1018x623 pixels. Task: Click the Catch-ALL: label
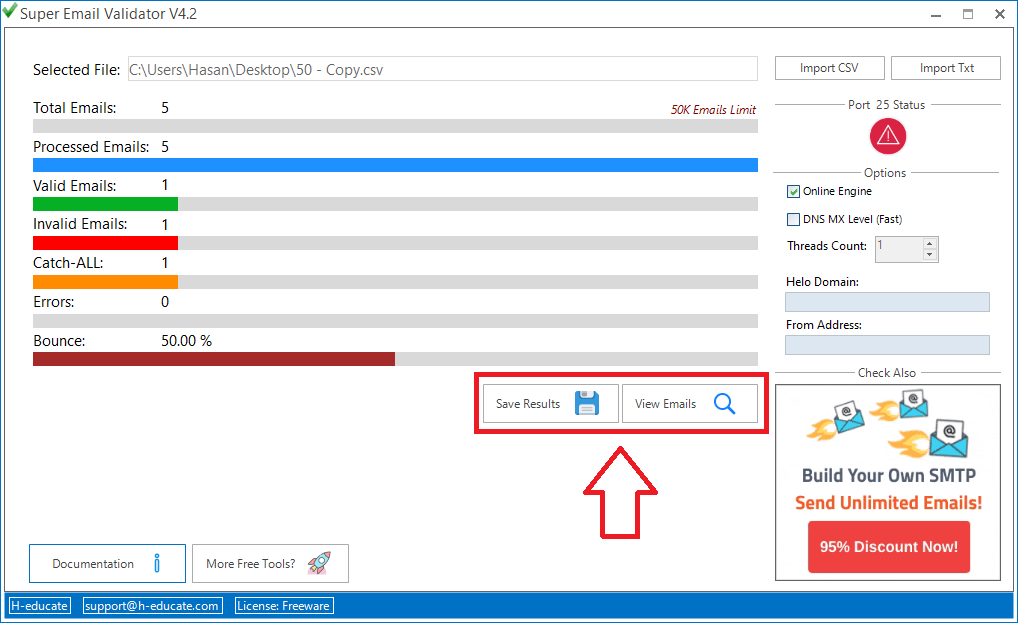pos(68,263)
